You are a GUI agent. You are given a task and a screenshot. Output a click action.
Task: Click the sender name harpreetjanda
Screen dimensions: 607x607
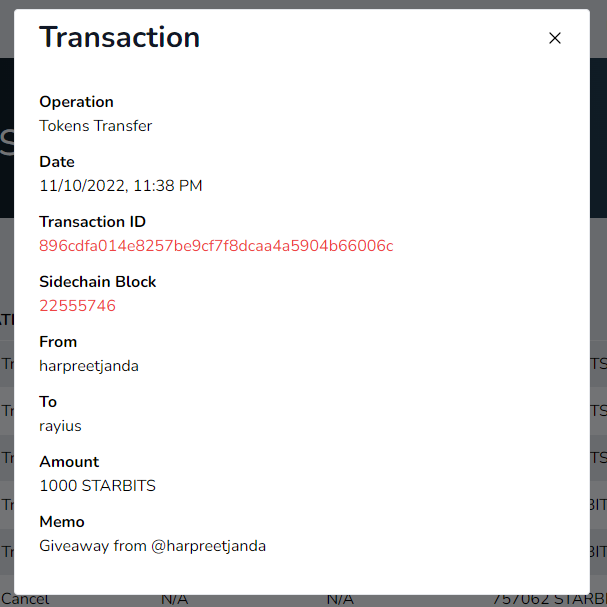click(x=89, y=366)
